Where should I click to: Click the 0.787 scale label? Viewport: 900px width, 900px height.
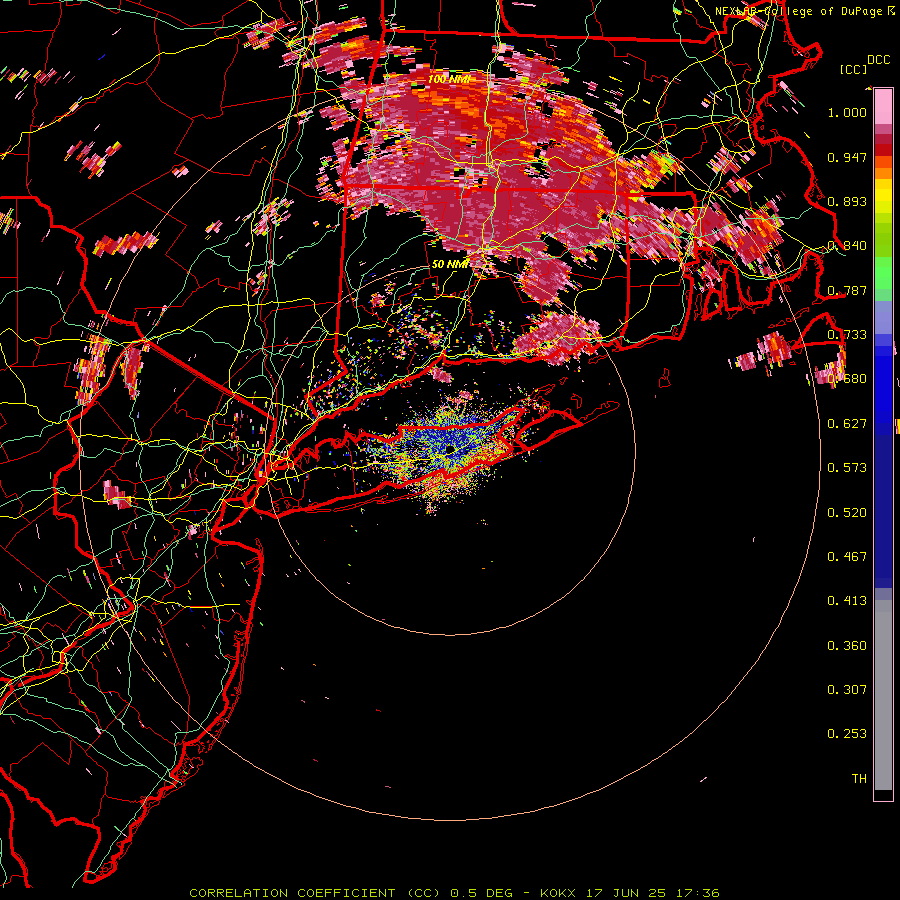click(847, 290)
